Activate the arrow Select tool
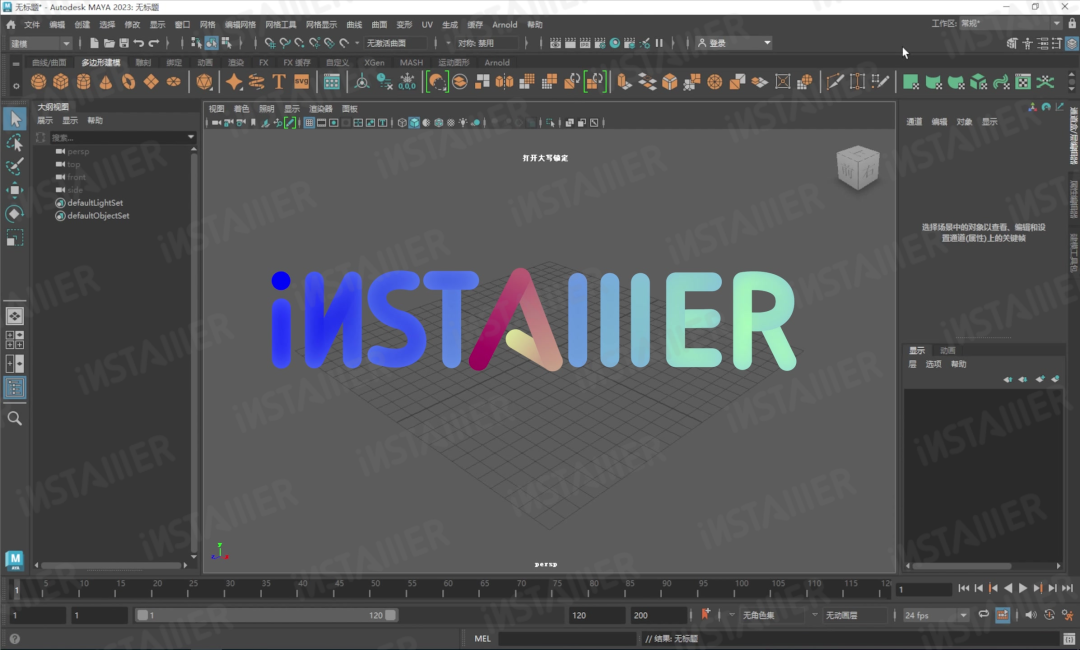Screen dimensions: 1080x650 (x=14, y=118)
